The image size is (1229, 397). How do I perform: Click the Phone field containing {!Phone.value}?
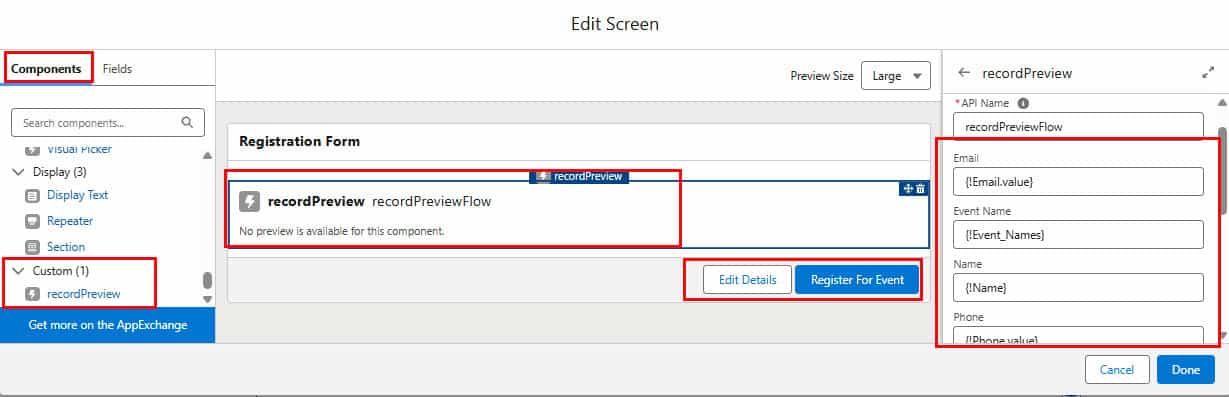pyautogui.click(x=1078, y=336)
